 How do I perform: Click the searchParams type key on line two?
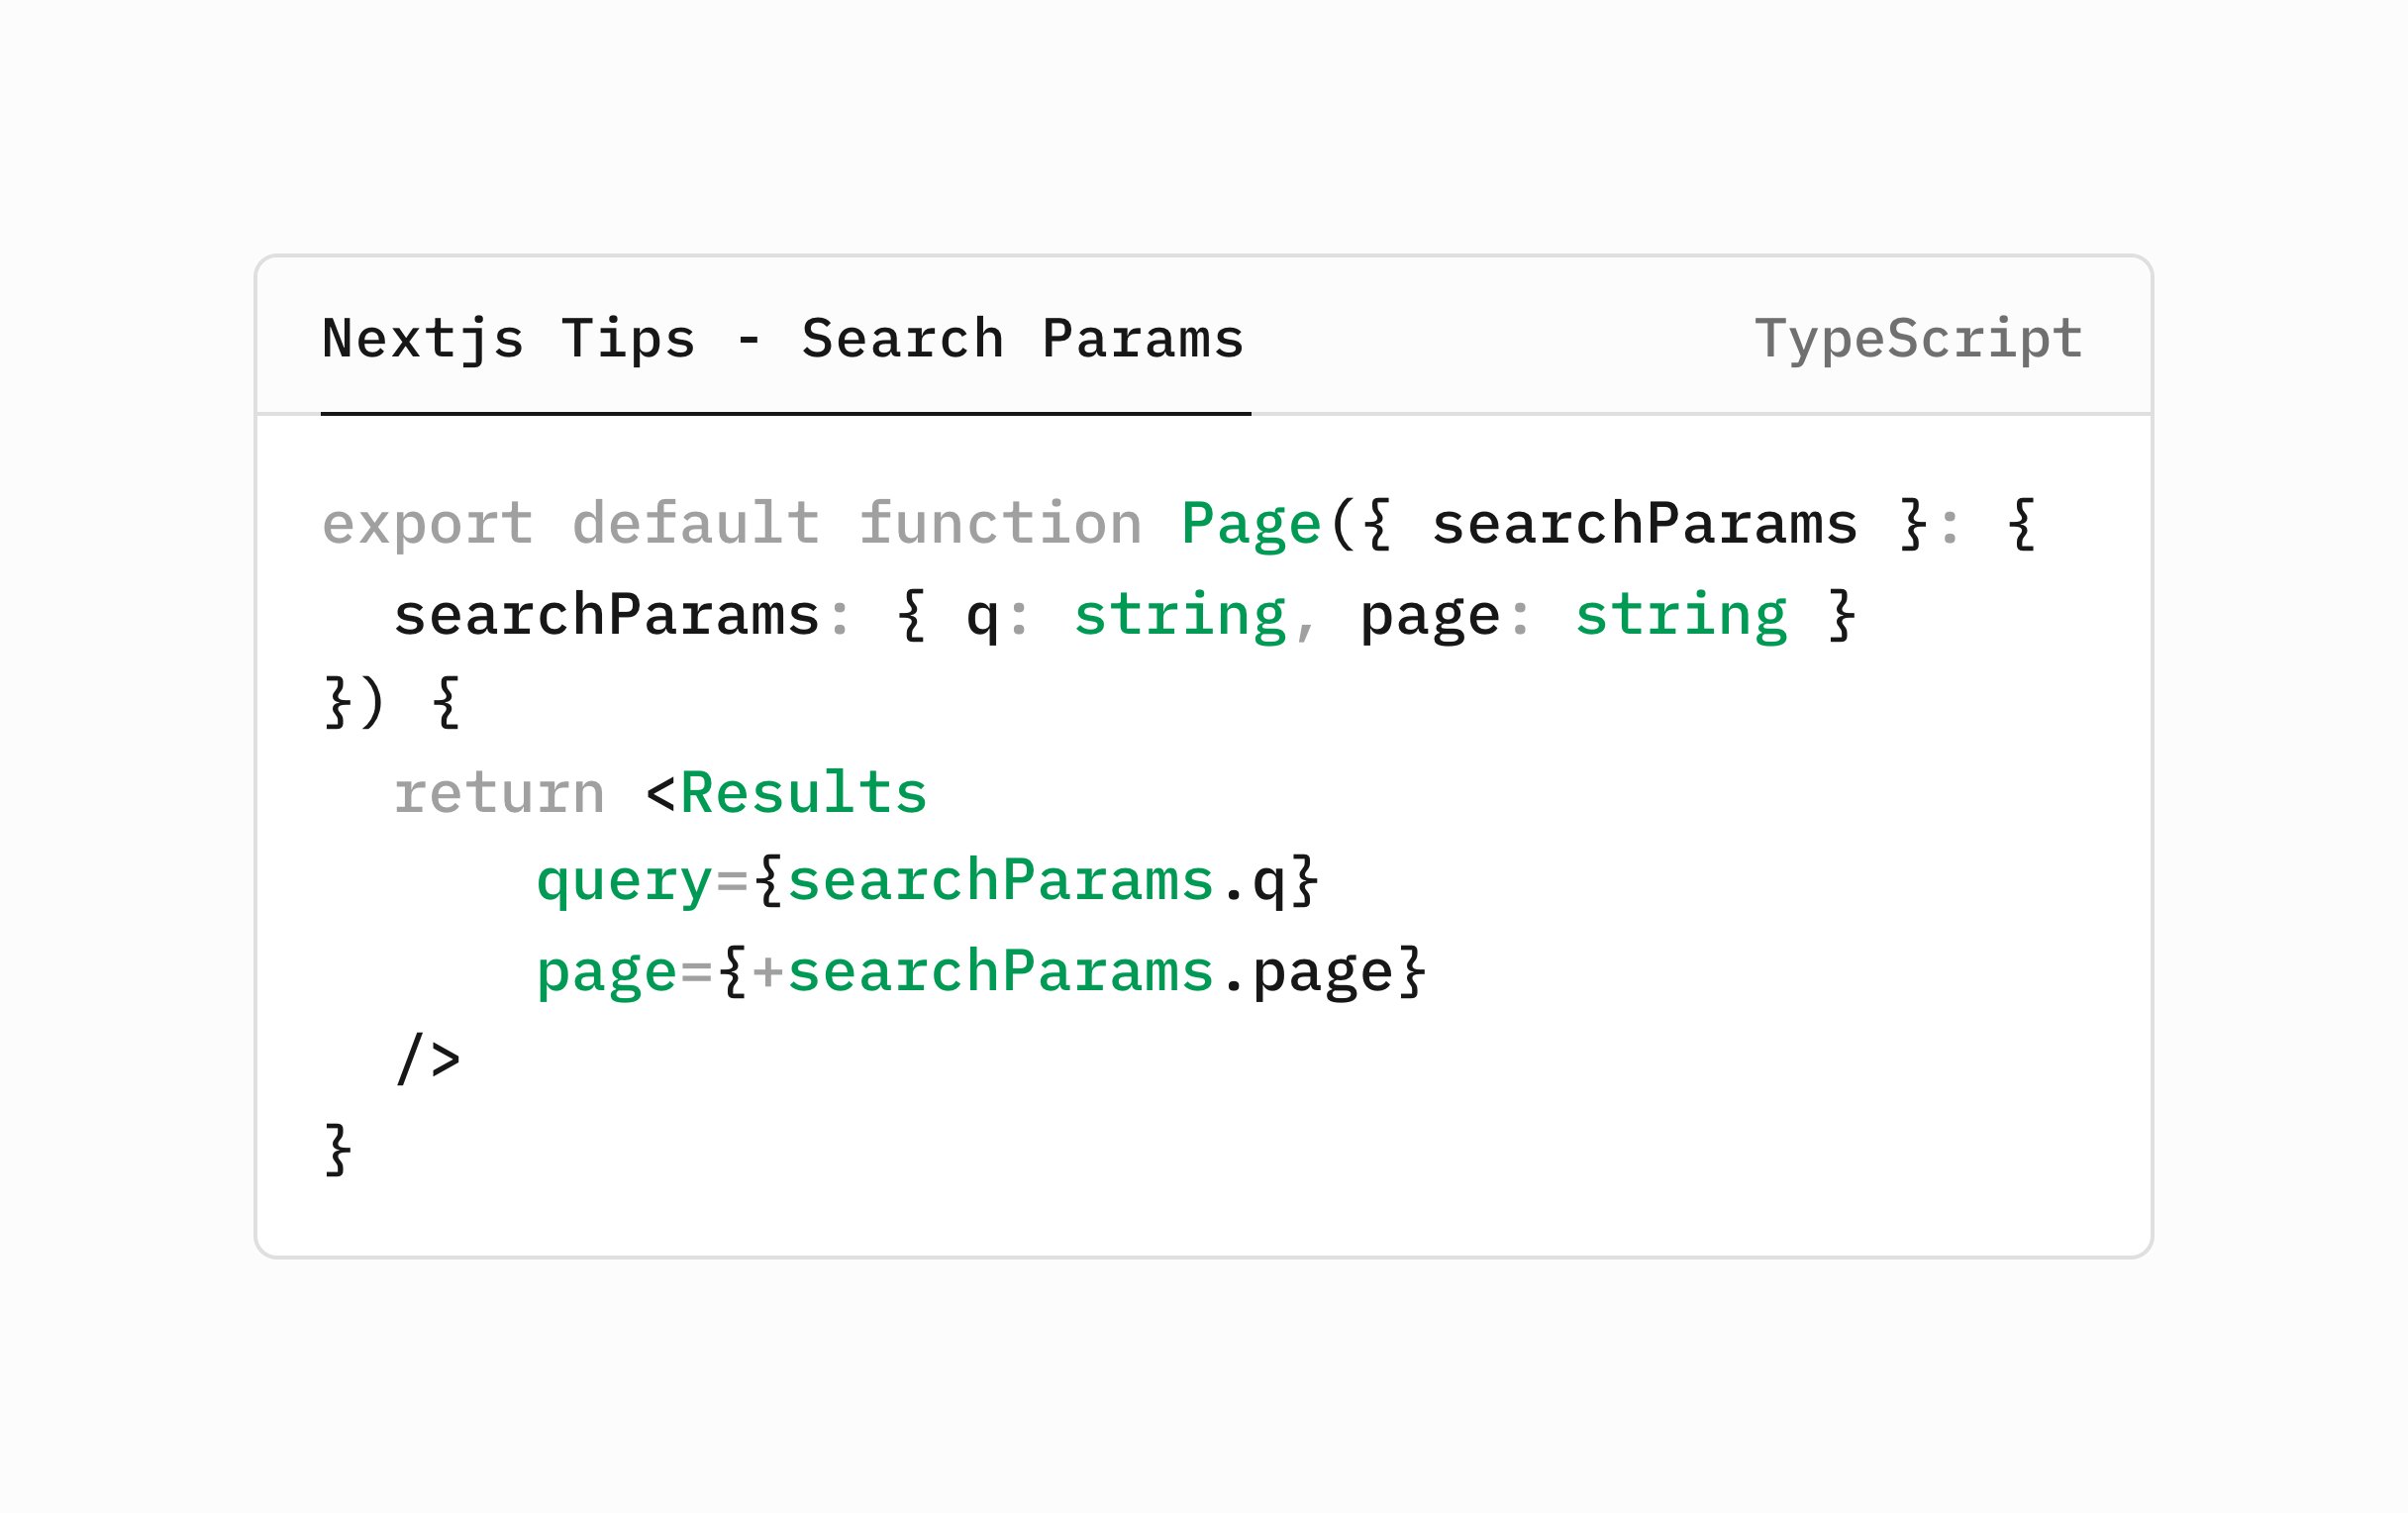coord(606,614)
